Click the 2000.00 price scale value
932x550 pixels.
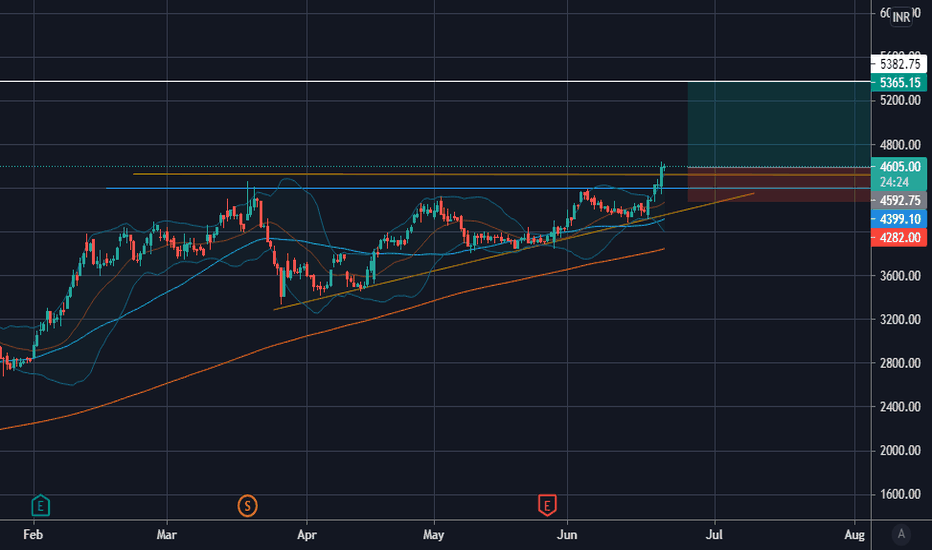[900, 451]
